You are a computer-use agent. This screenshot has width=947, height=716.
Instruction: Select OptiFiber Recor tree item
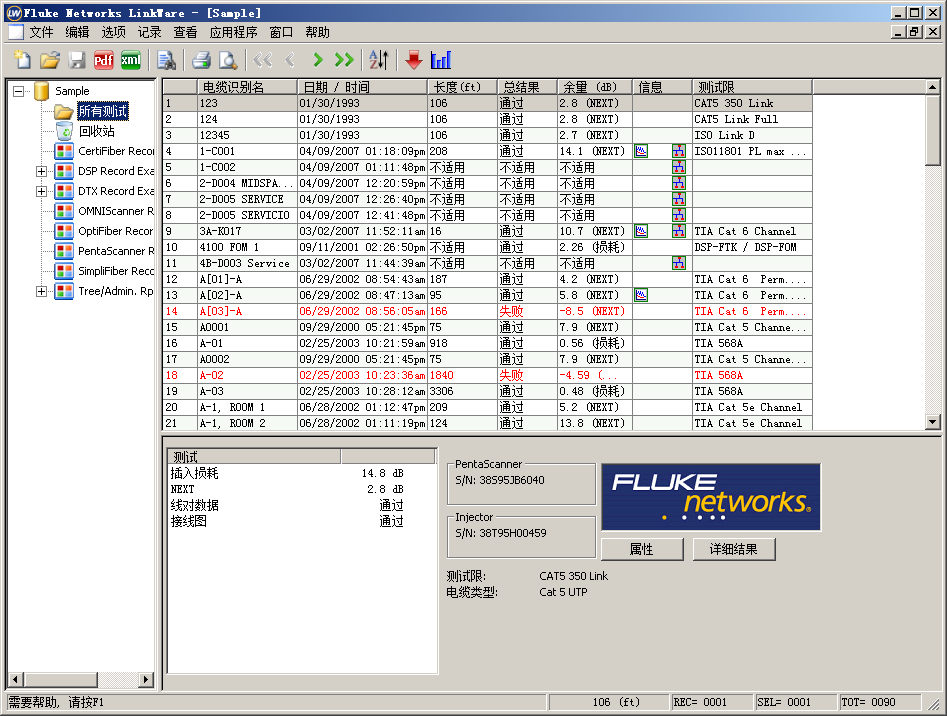(x=115, y=231)
